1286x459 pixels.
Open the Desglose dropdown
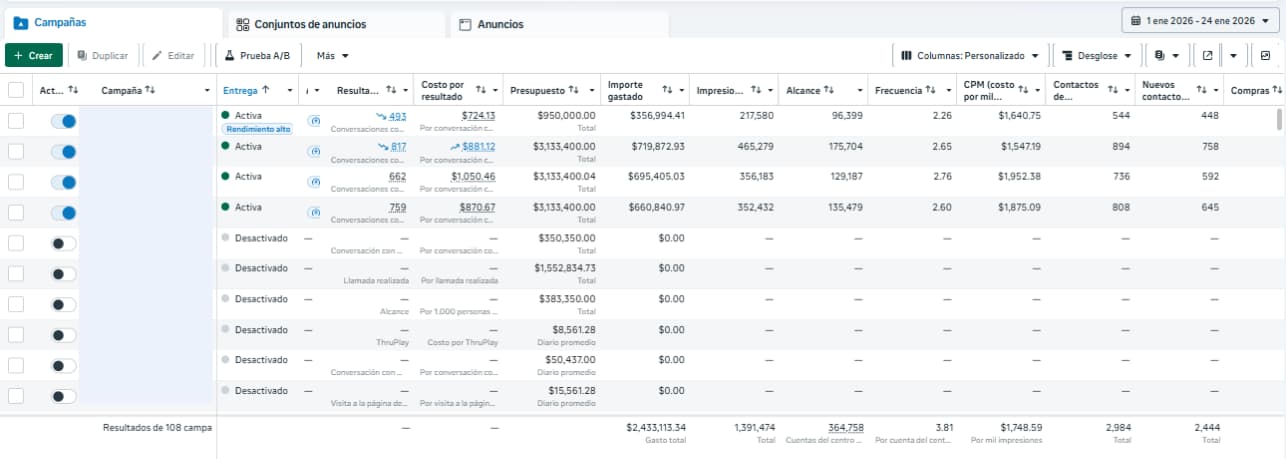(1098, 56)
